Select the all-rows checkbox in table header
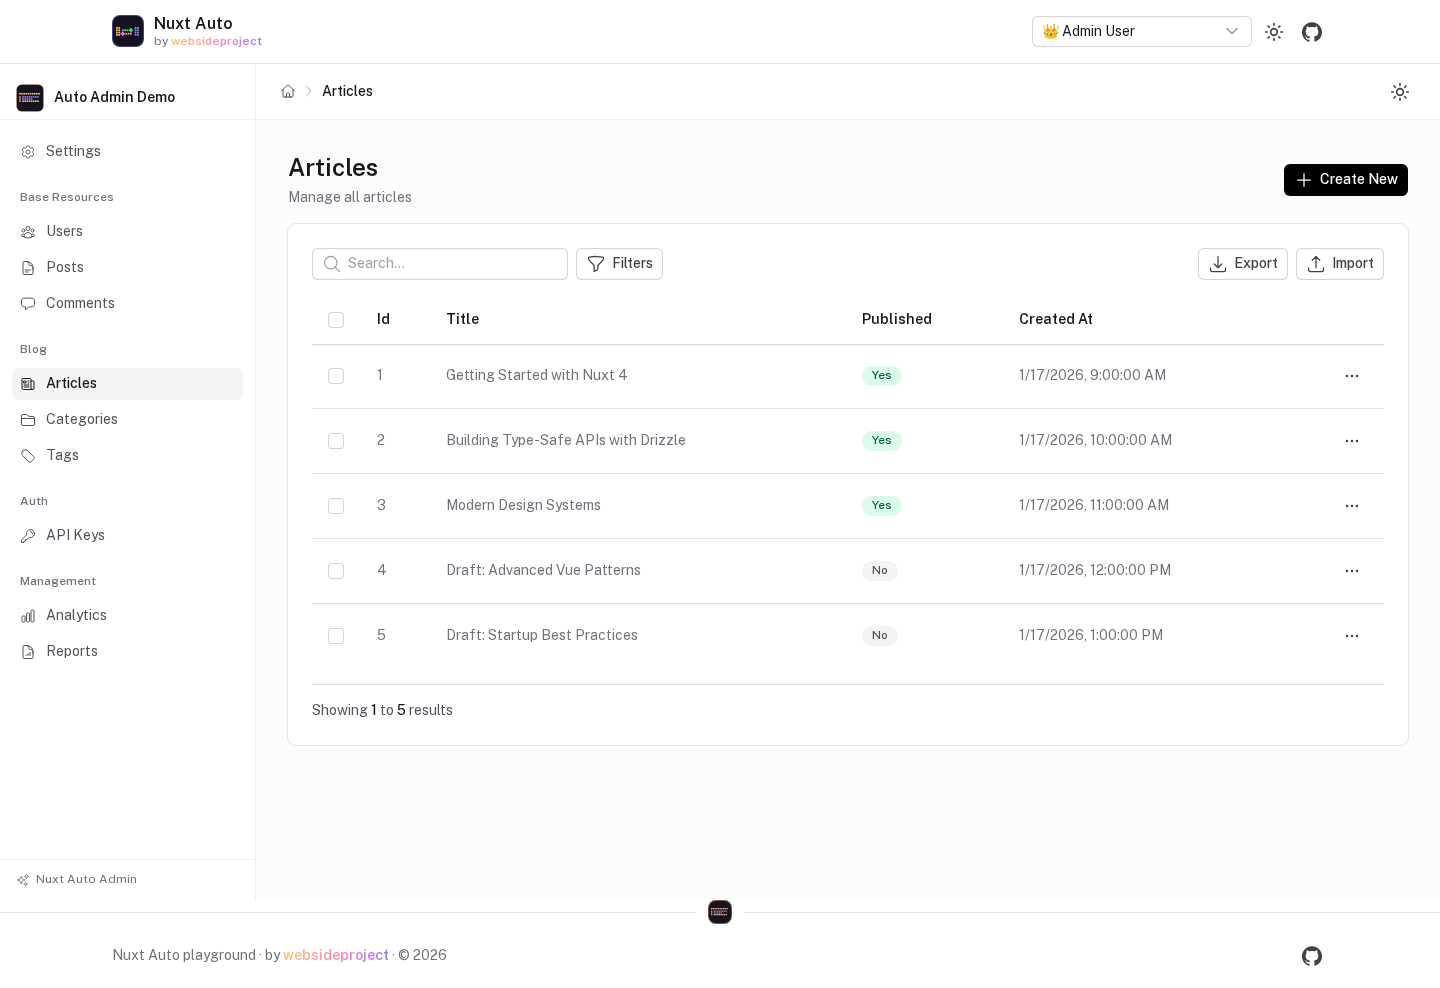Viewport: 1440px width, 988px height. tap(336, 320)
